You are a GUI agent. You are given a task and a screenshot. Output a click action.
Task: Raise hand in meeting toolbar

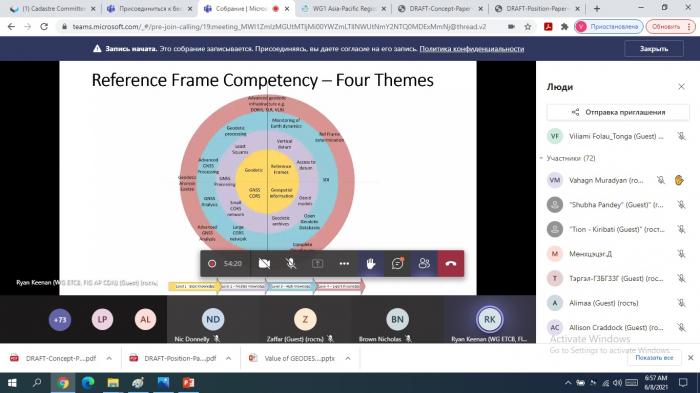(371, 264)
